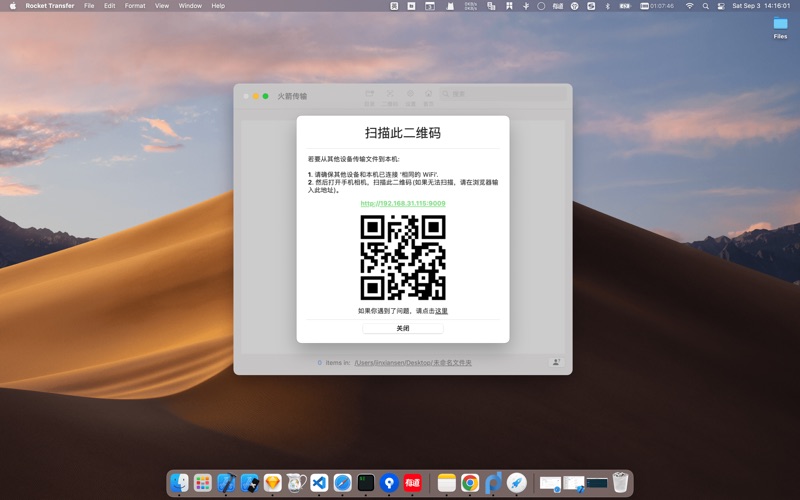Open Launchpad from the Dock
Viewport: 800px width, 500px height.
203,483
